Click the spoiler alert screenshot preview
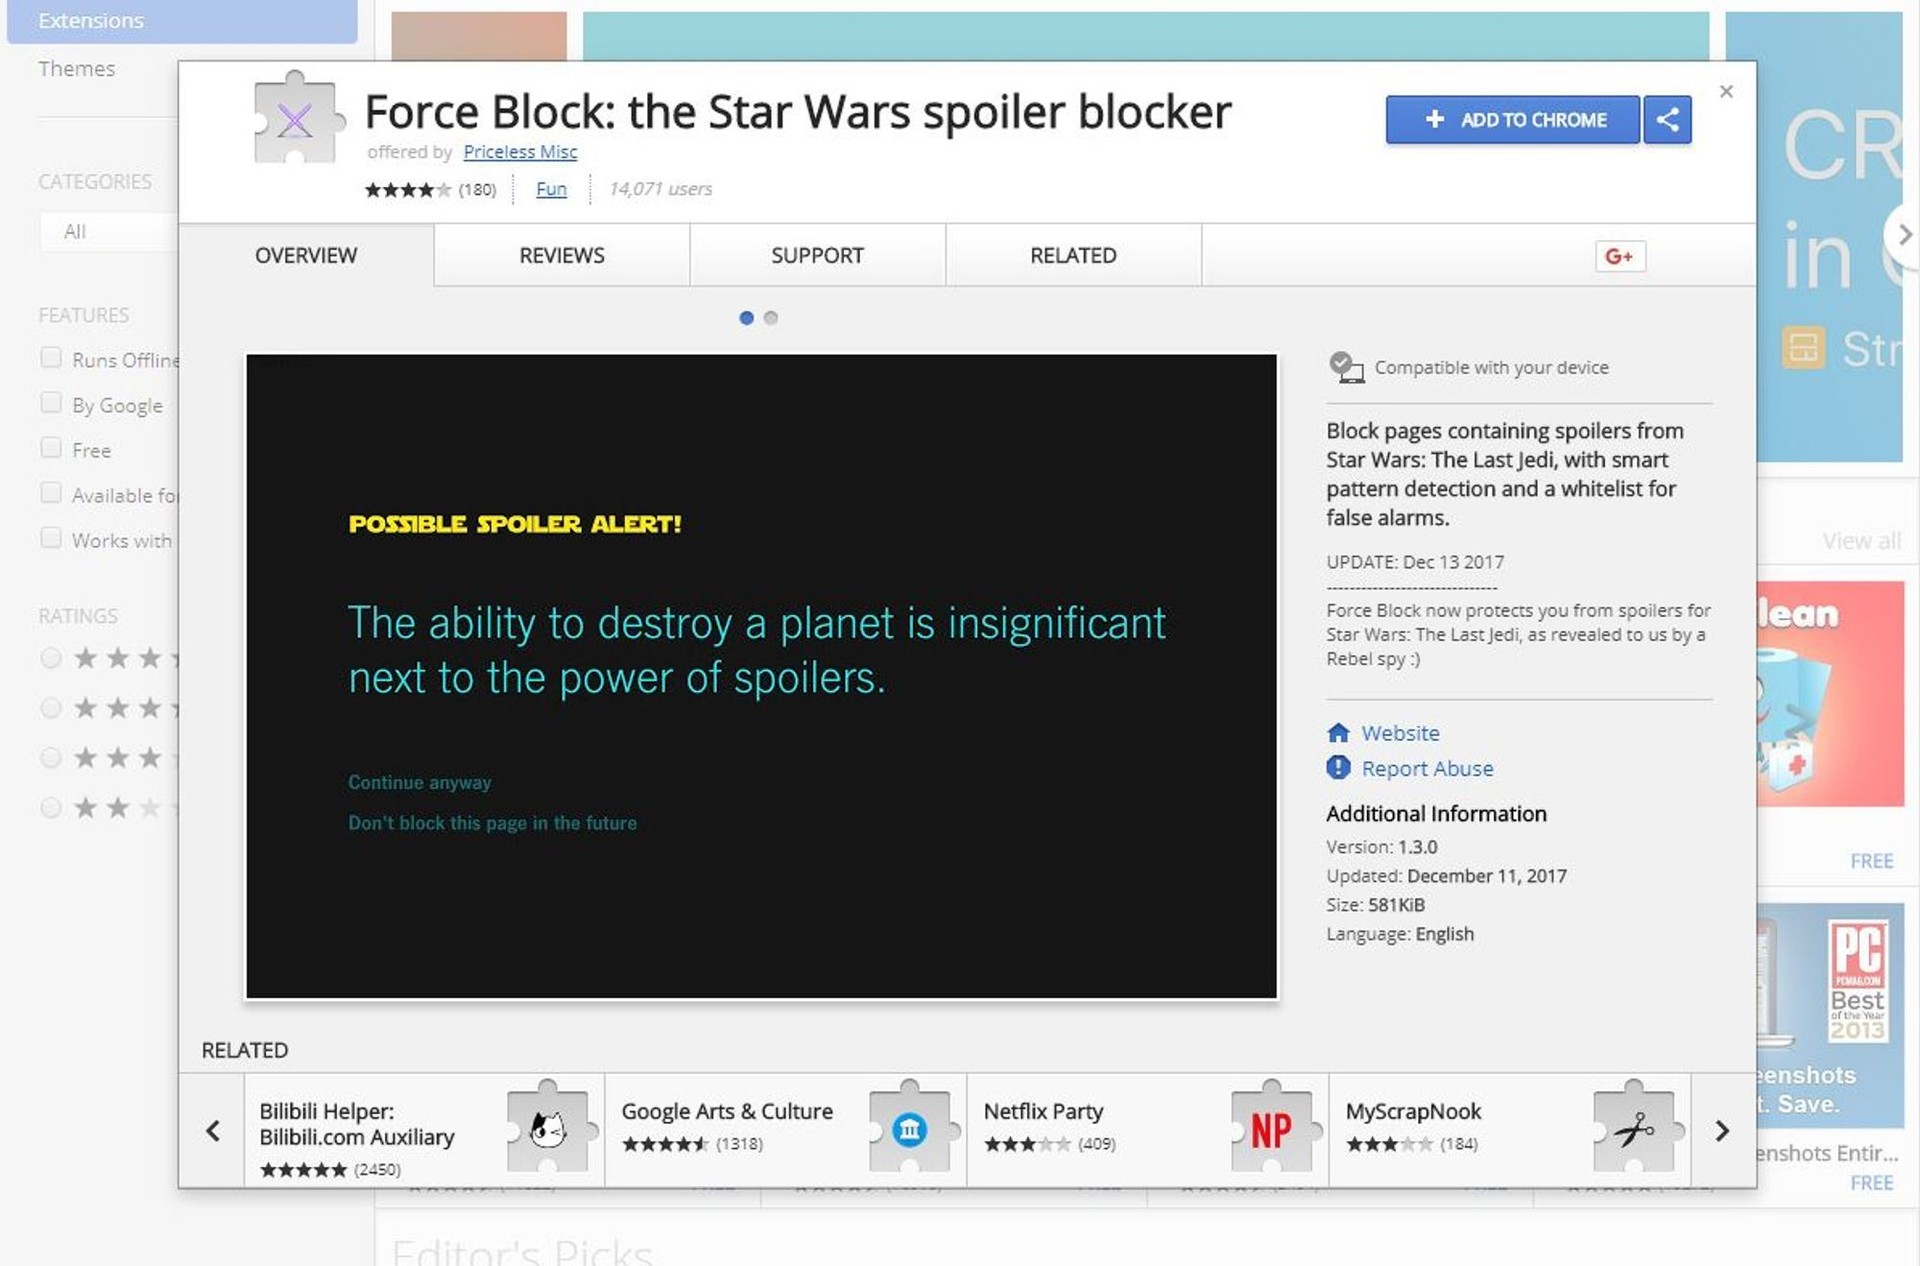Image resolution: width=1920 pixels, height=1266 pixels. coord(761,676)
